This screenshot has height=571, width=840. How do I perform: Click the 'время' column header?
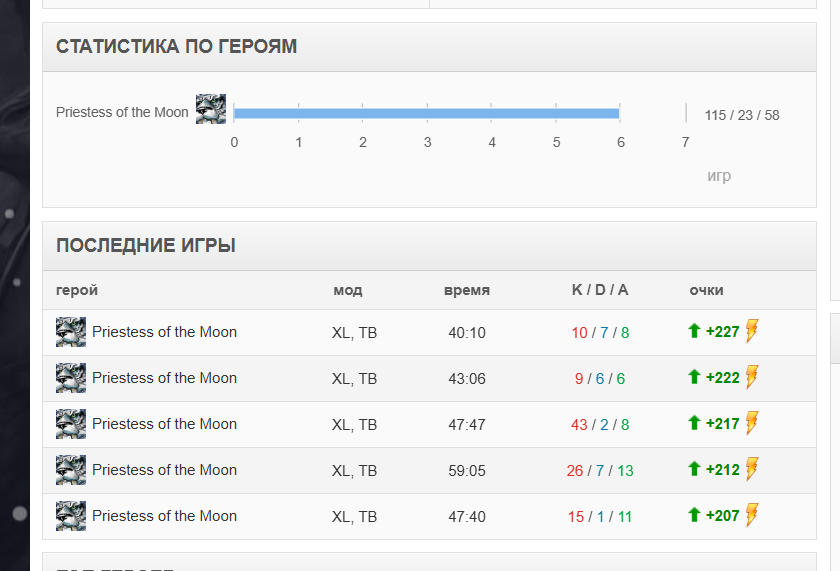point(467,290)
